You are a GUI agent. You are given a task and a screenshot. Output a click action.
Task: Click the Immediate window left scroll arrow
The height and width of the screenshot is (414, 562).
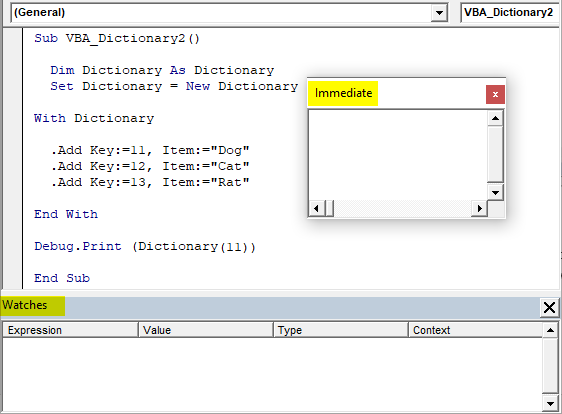(316, 208)
